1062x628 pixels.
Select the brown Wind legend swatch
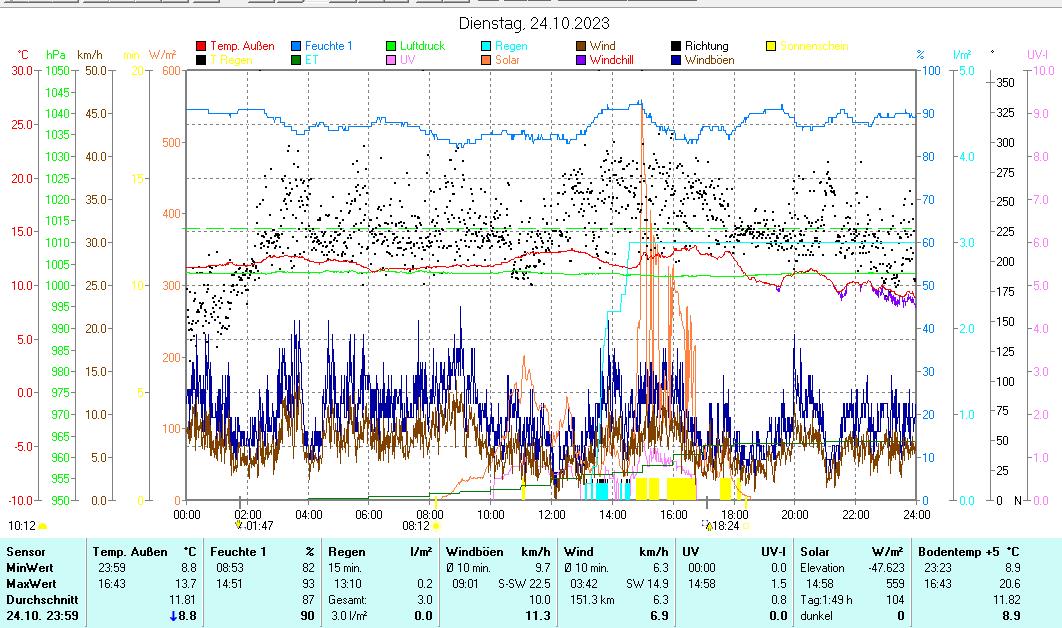click(581, 46)
